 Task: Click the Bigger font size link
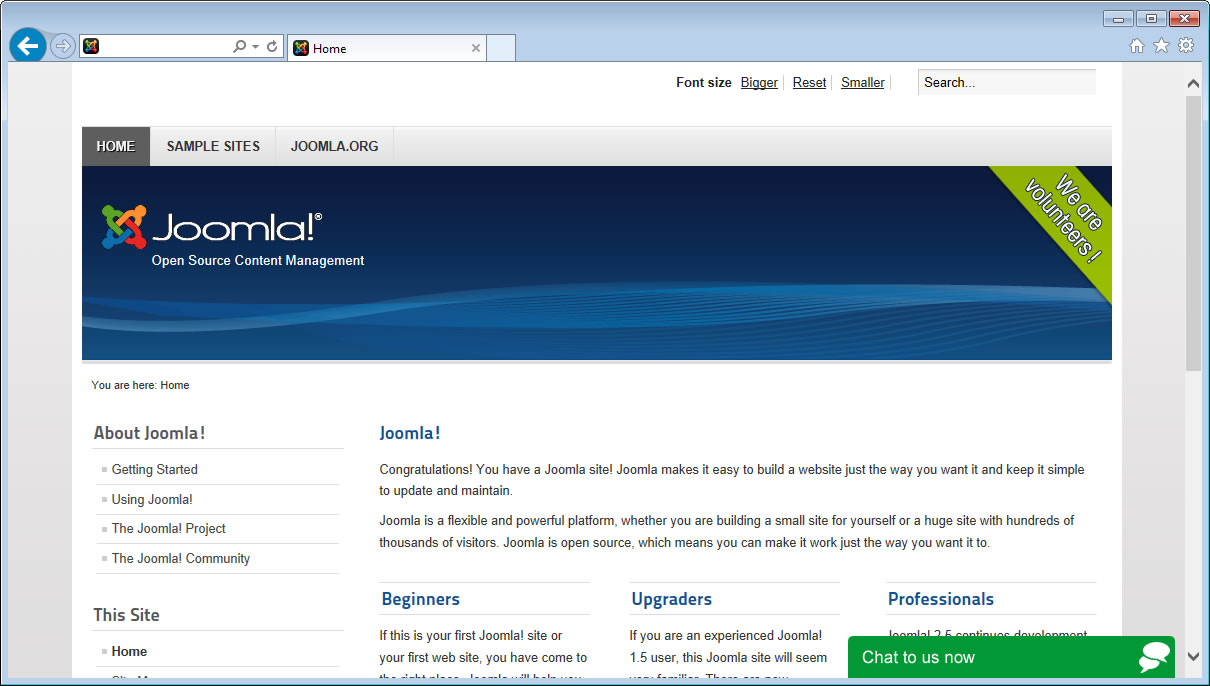coord(759,83)
